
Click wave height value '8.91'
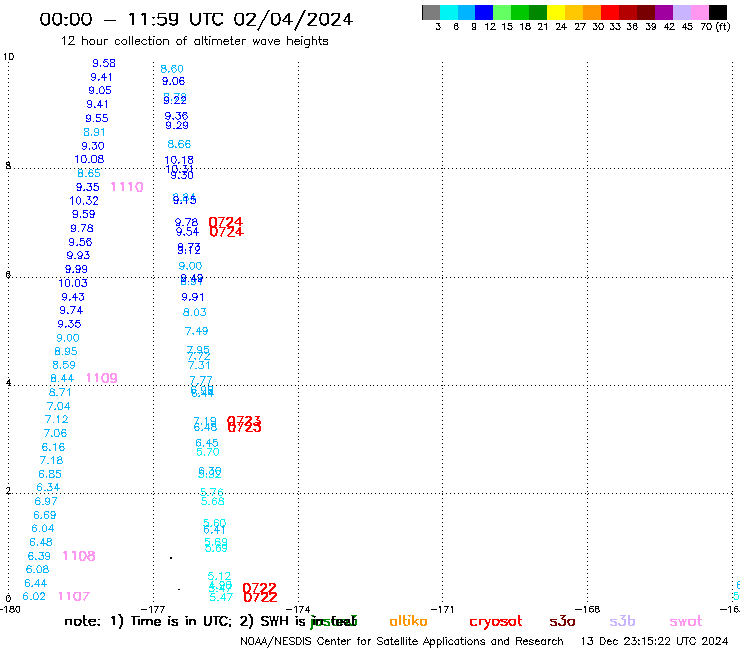(x=94, y=132)
